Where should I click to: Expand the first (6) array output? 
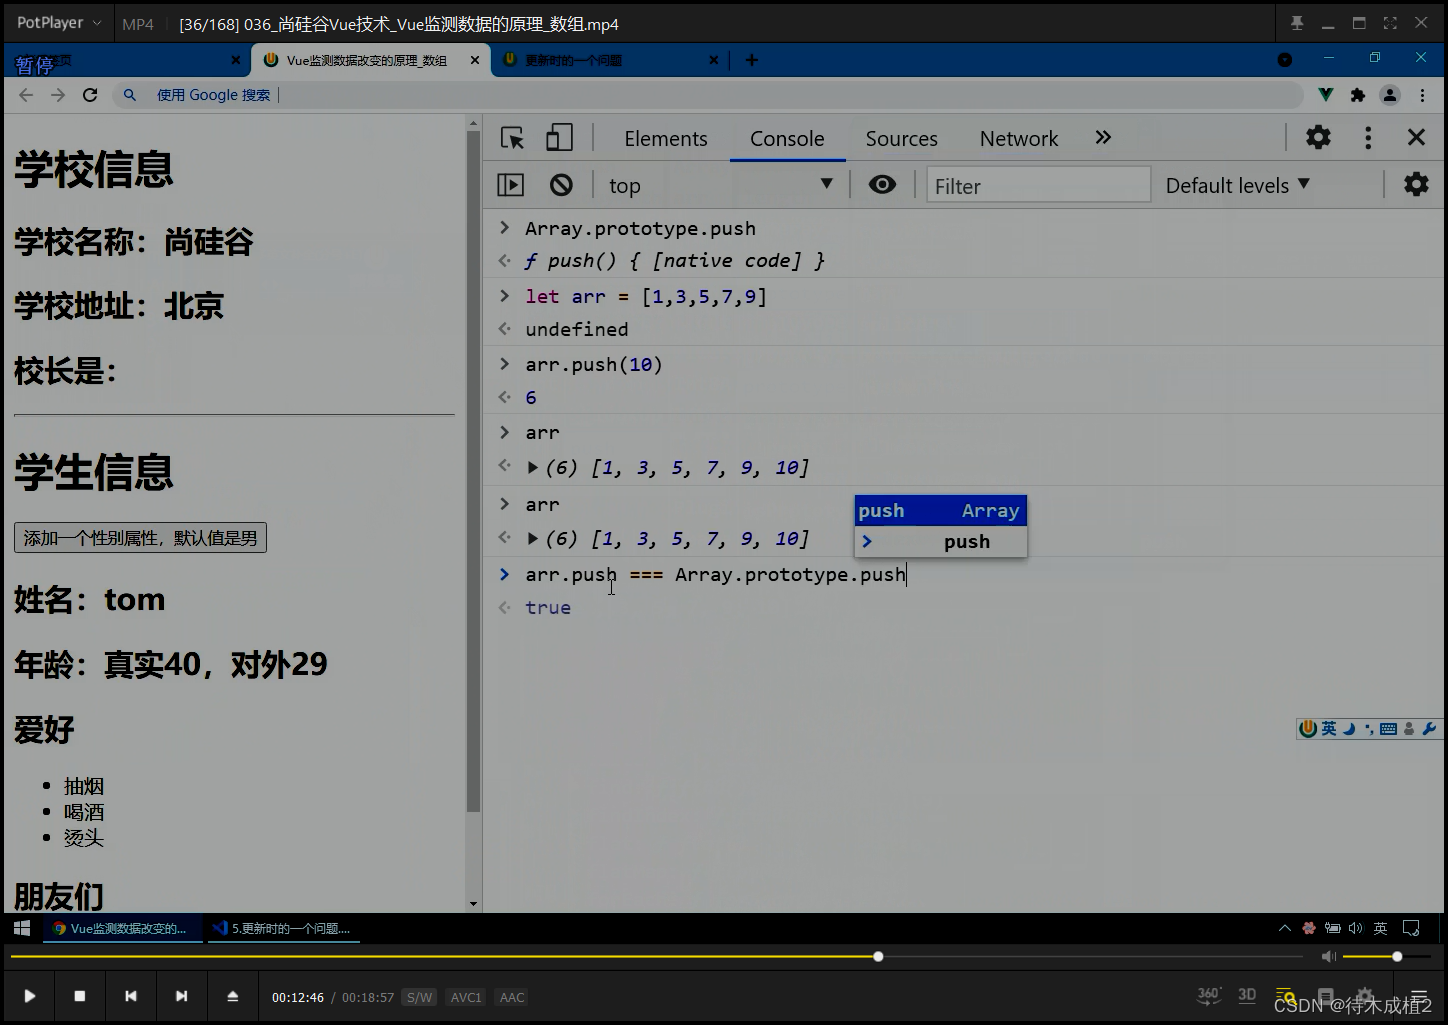click(533, 467)
